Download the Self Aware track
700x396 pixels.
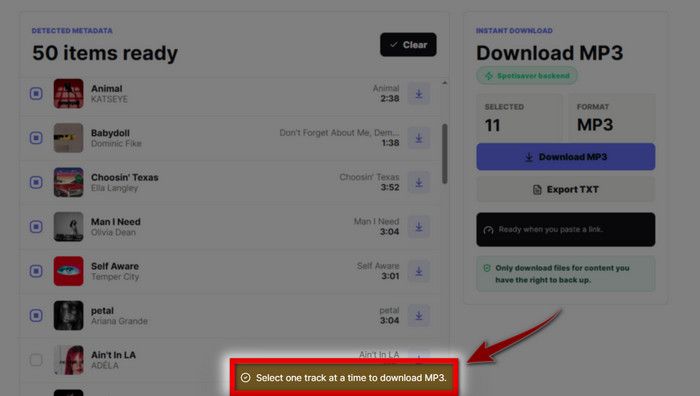click(x=419, y=271)
